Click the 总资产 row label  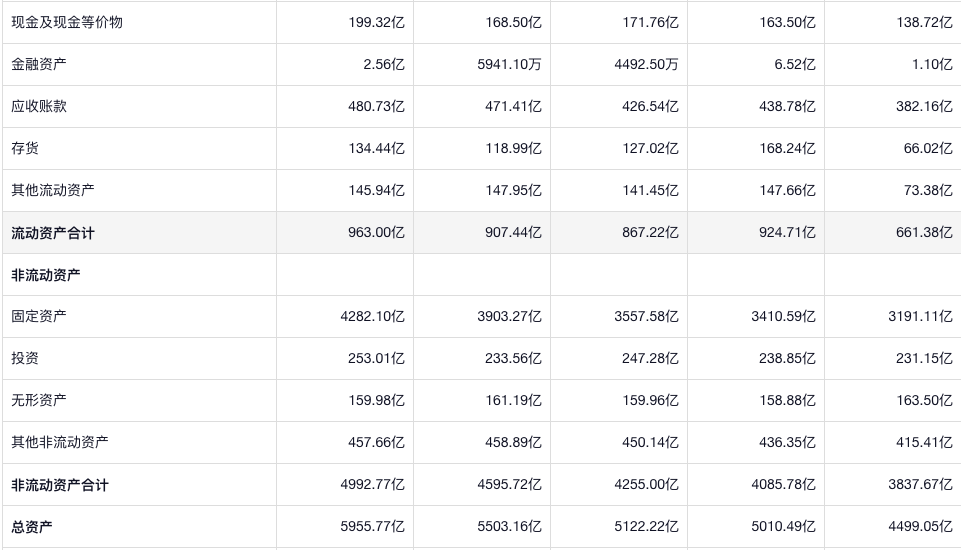coord(32,527)
